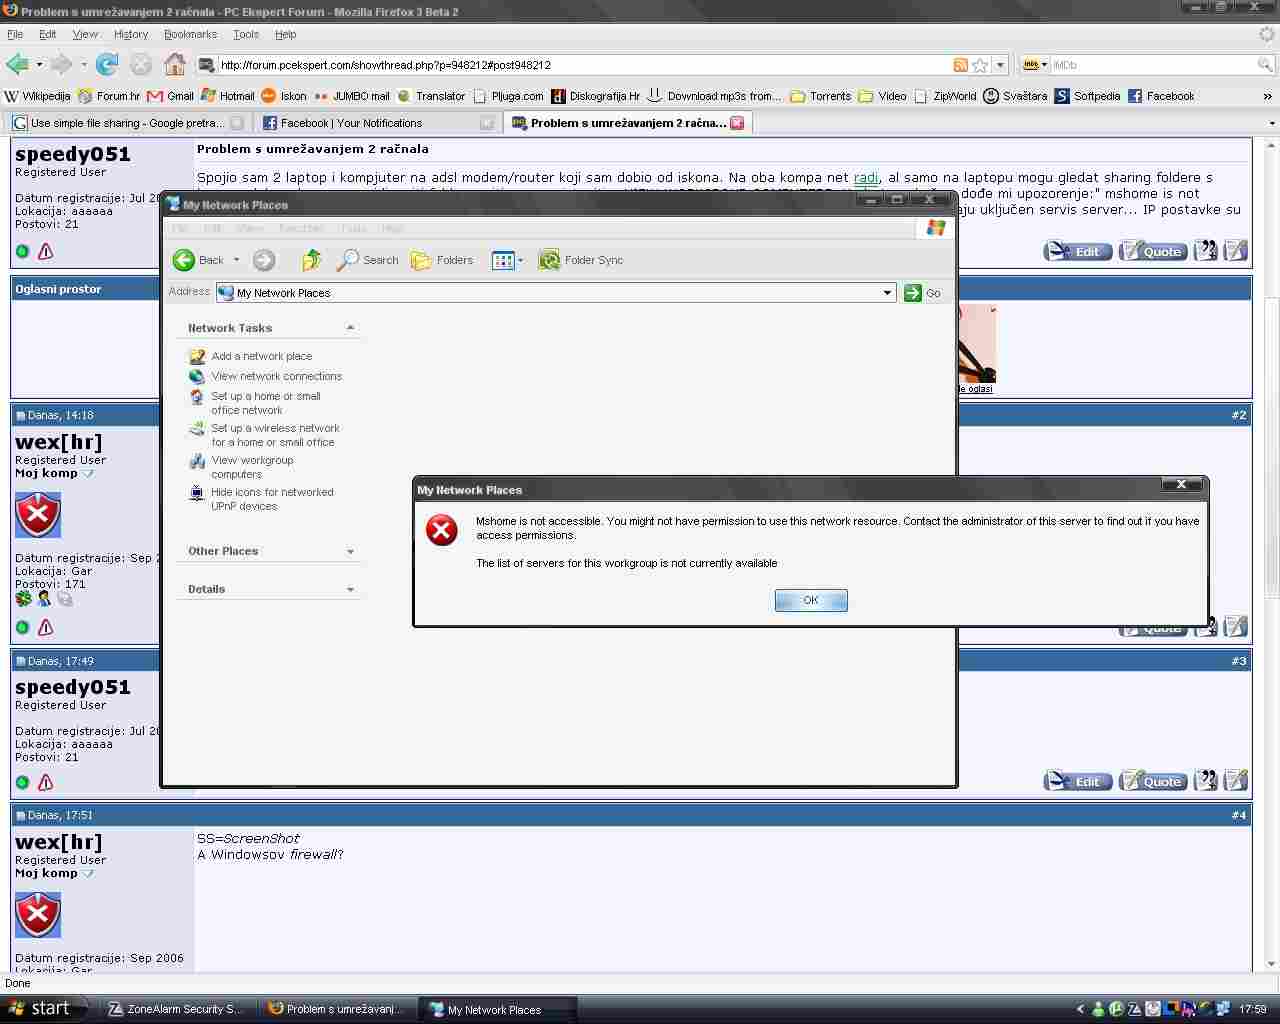Click the Firefox Home toolbar icon
1280x1024 pixels.
[175, 65]
